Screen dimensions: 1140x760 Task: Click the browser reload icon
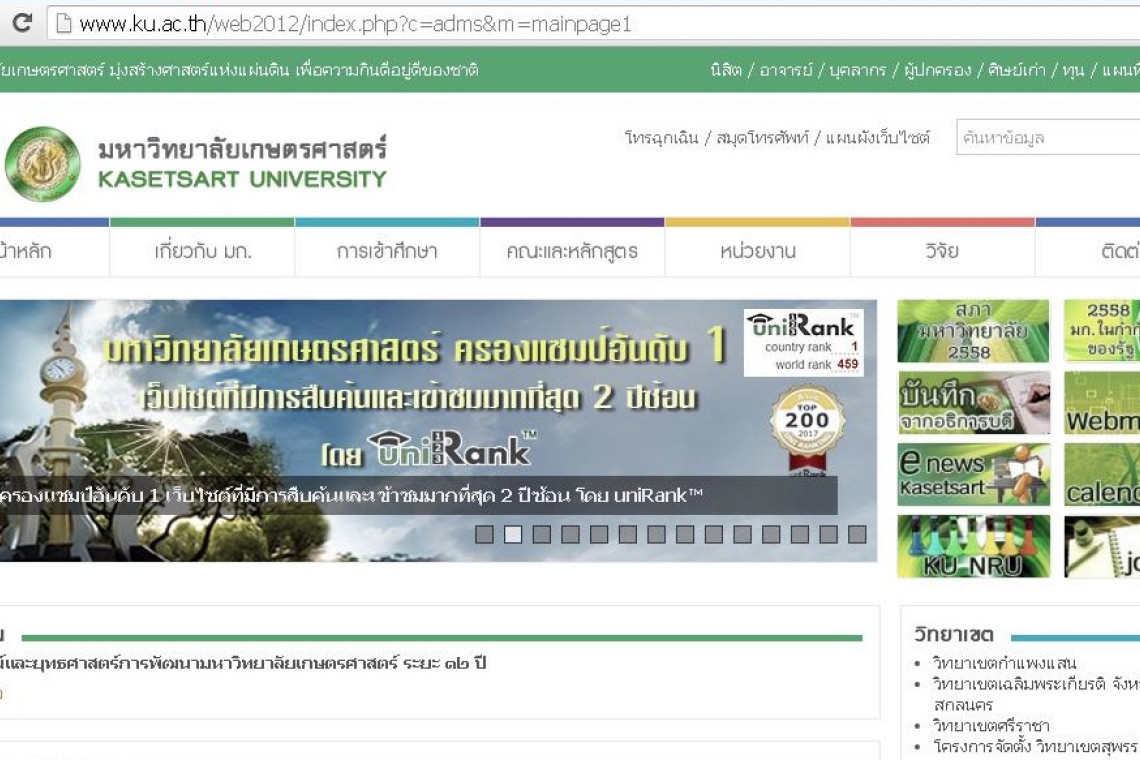coord(21,23)
